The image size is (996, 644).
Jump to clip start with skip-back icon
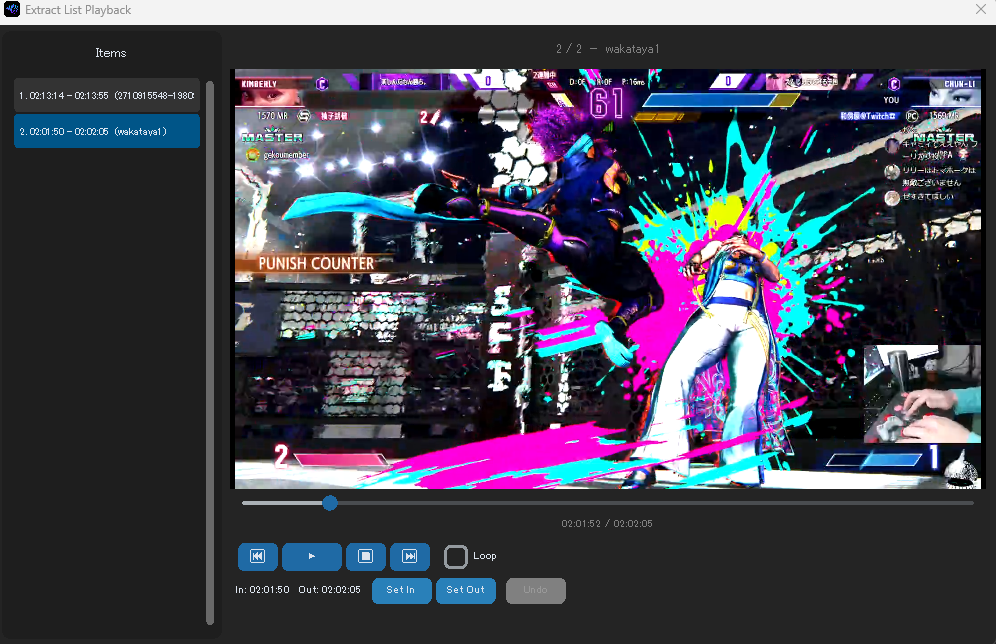coord(257,557)
